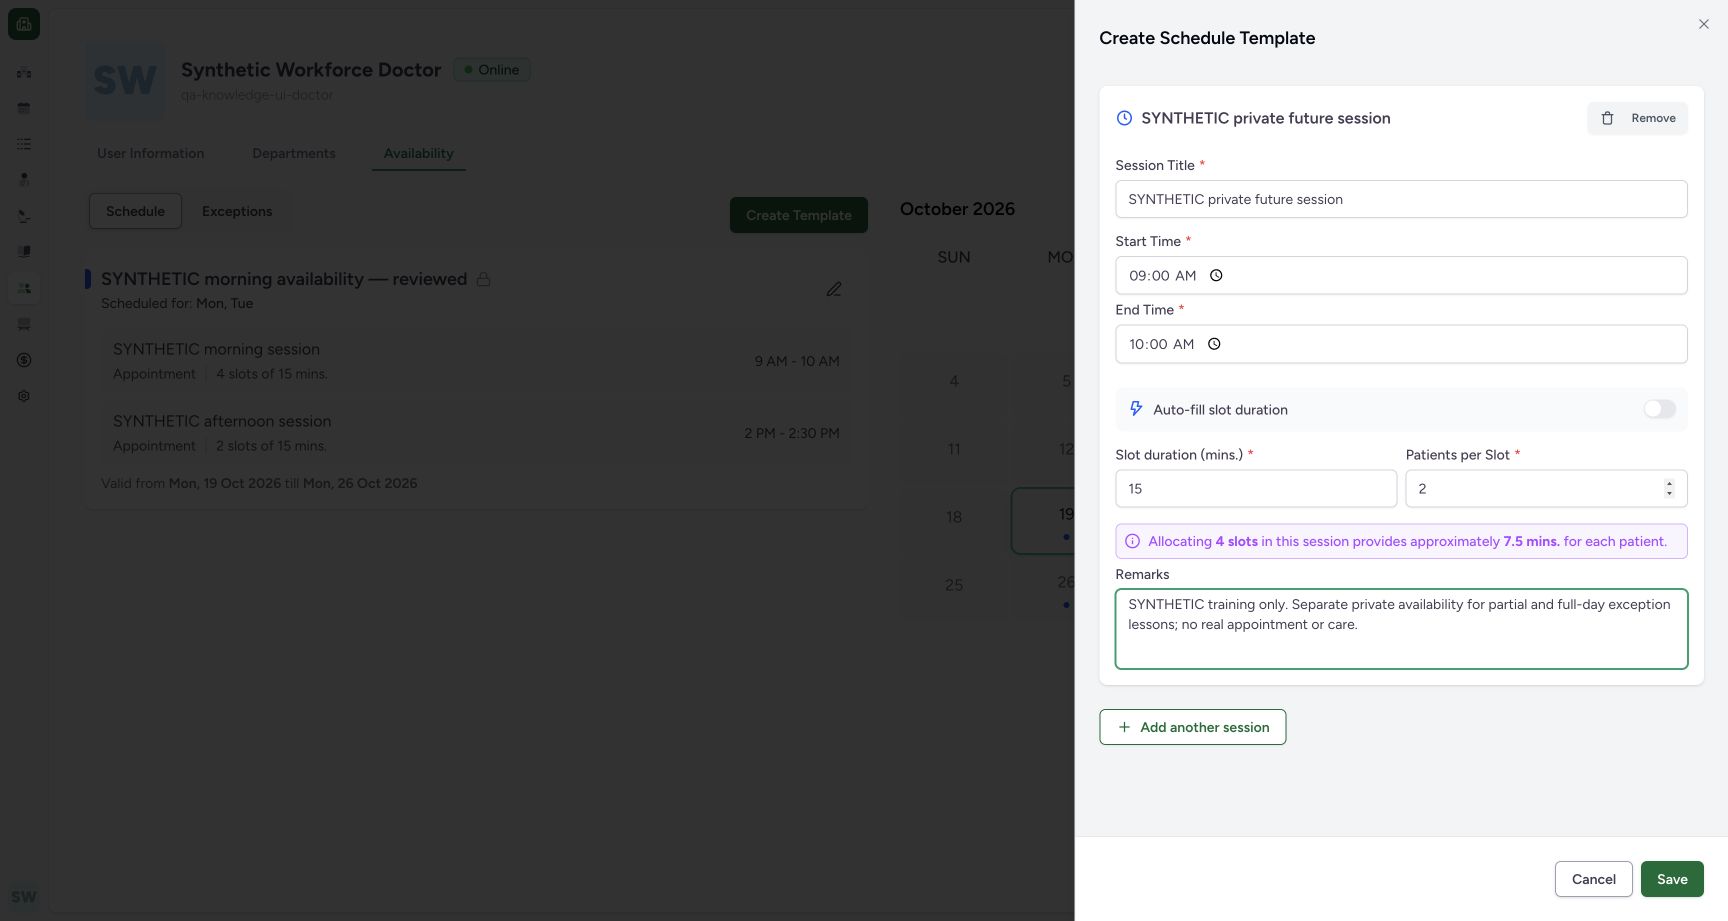Select the Schedule sub-tab
The image size is (1728, 921).
[x=135, y=211]
